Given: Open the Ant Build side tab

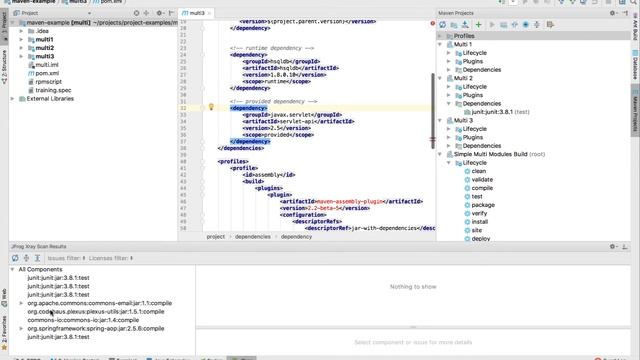Looking at the screenshot, I should [636, 27].
